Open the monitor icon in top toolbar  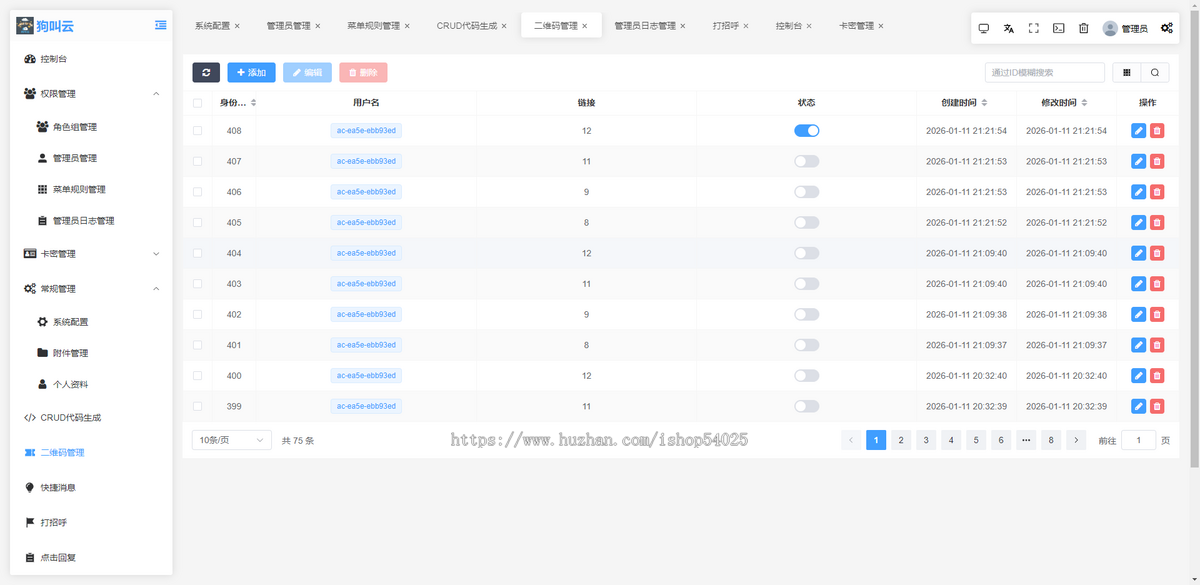[984, 29]
